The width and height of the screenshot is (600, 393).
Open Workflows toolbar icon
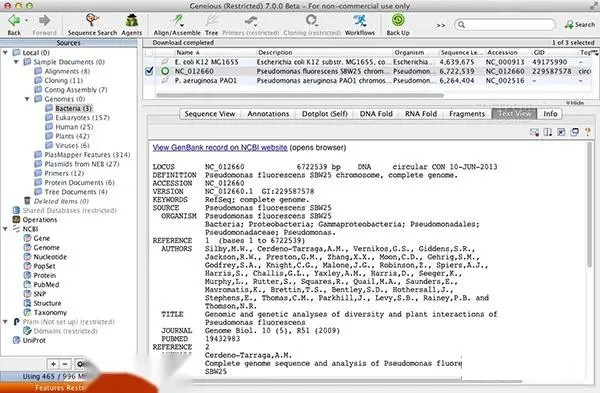point(360,24)
